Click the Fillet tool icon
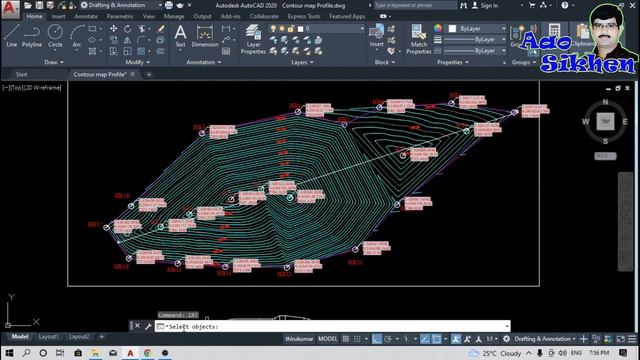The image size is (640, 360). click(141, 40)
